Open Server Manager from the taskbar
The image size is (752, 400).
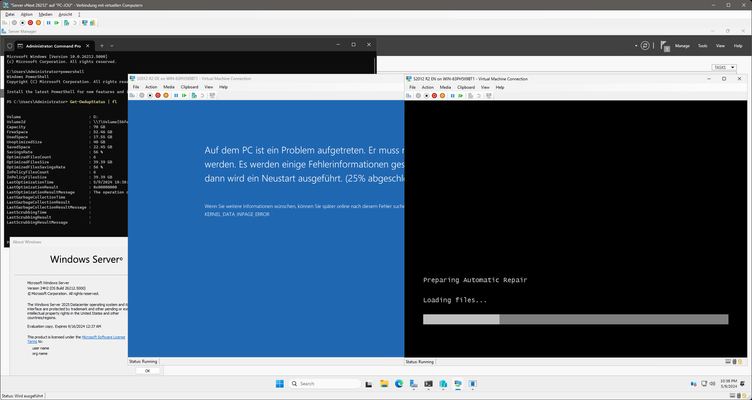[x=414, y=384]
